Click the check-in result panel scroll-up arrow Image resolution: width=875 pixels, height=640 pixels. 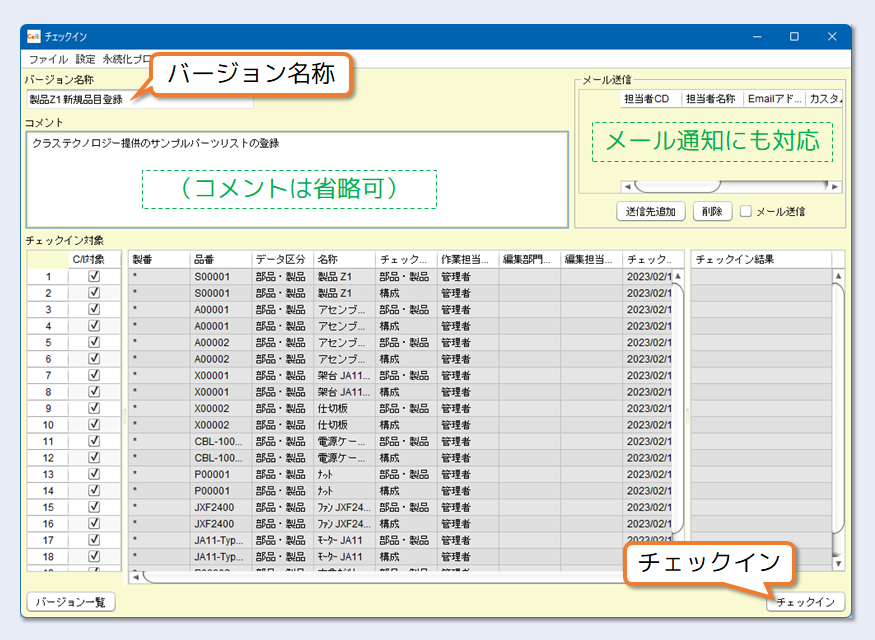click(x=838, y=276)
